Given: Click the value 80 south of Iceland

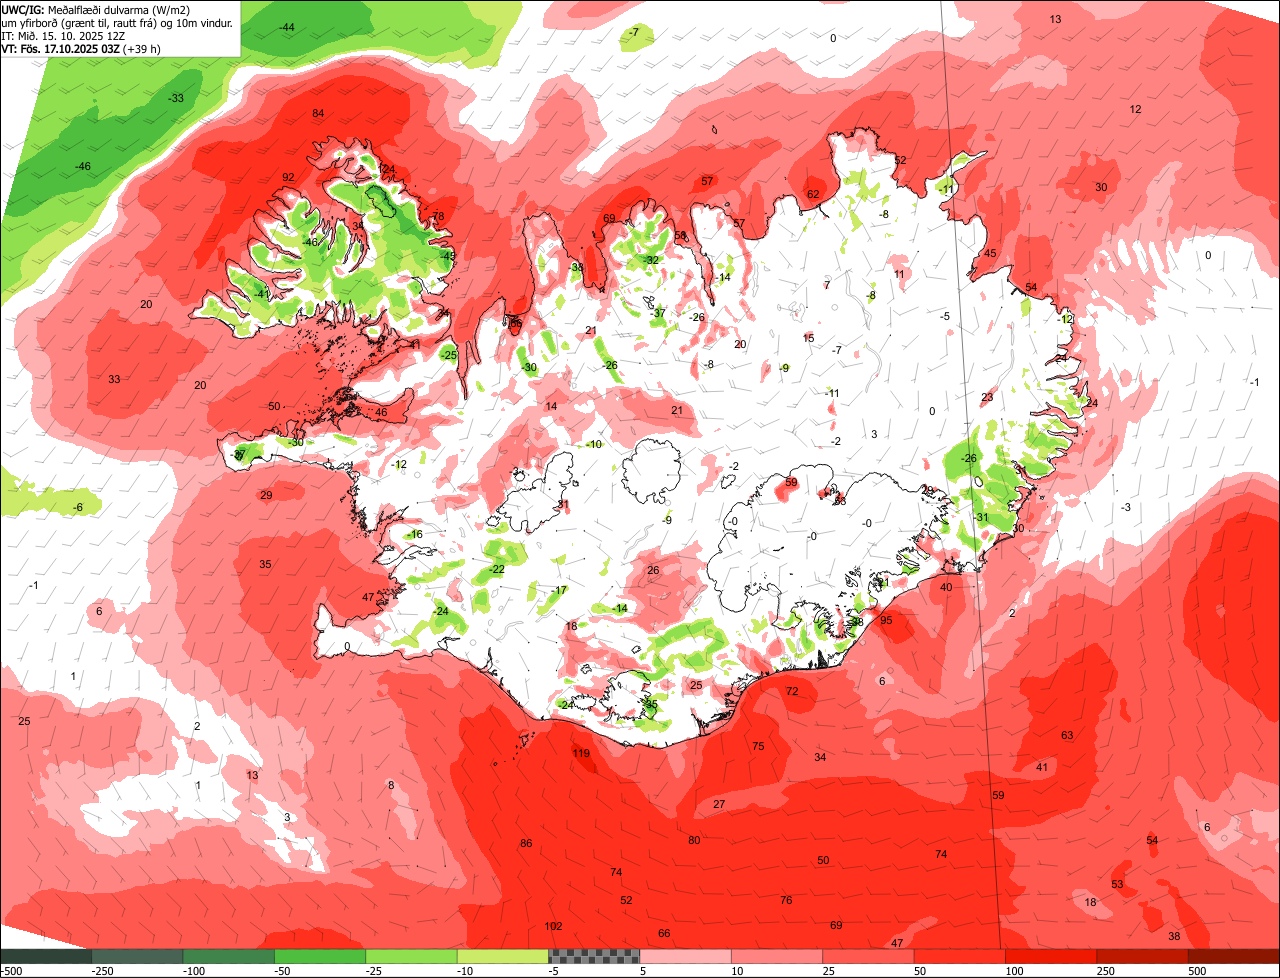Looking at the screenshot, I should pyautogui.click(x=694, y=840).
